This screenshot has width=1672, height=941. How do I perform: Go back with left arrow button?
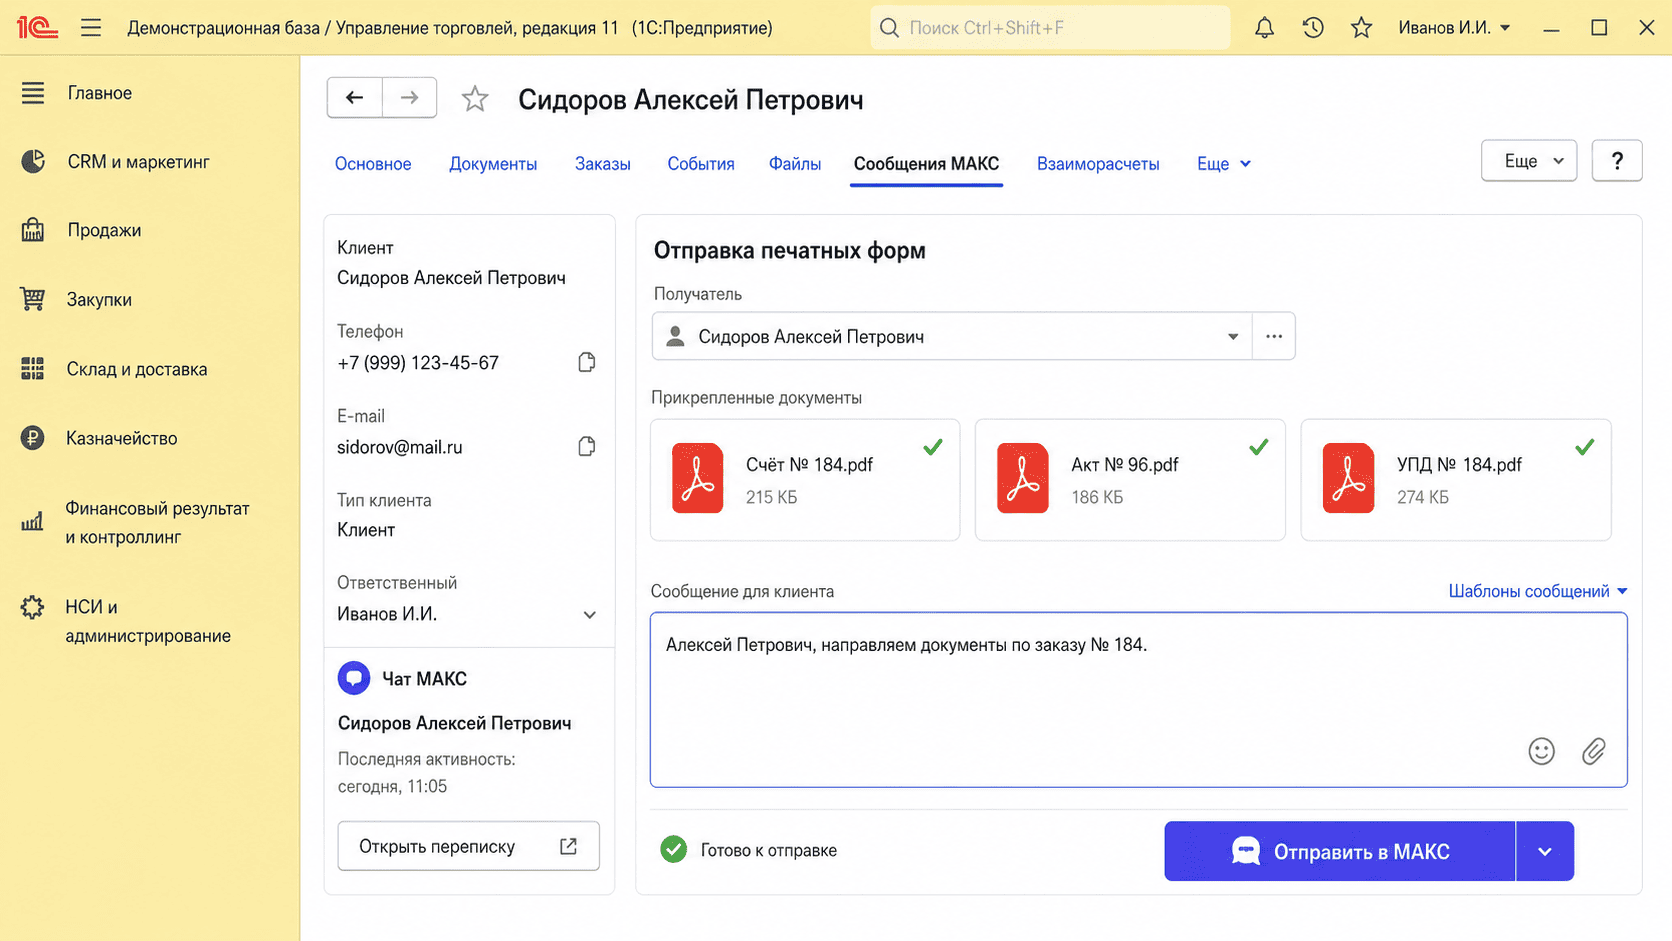coord(354,97)
